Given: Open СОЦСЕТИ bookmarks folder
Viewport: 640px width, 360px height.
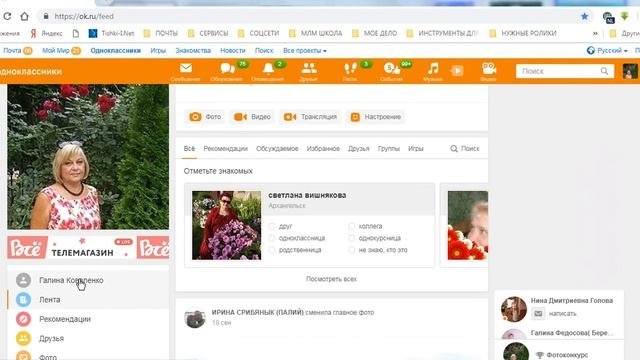Looking at the screenshot, I should point(259,33).
